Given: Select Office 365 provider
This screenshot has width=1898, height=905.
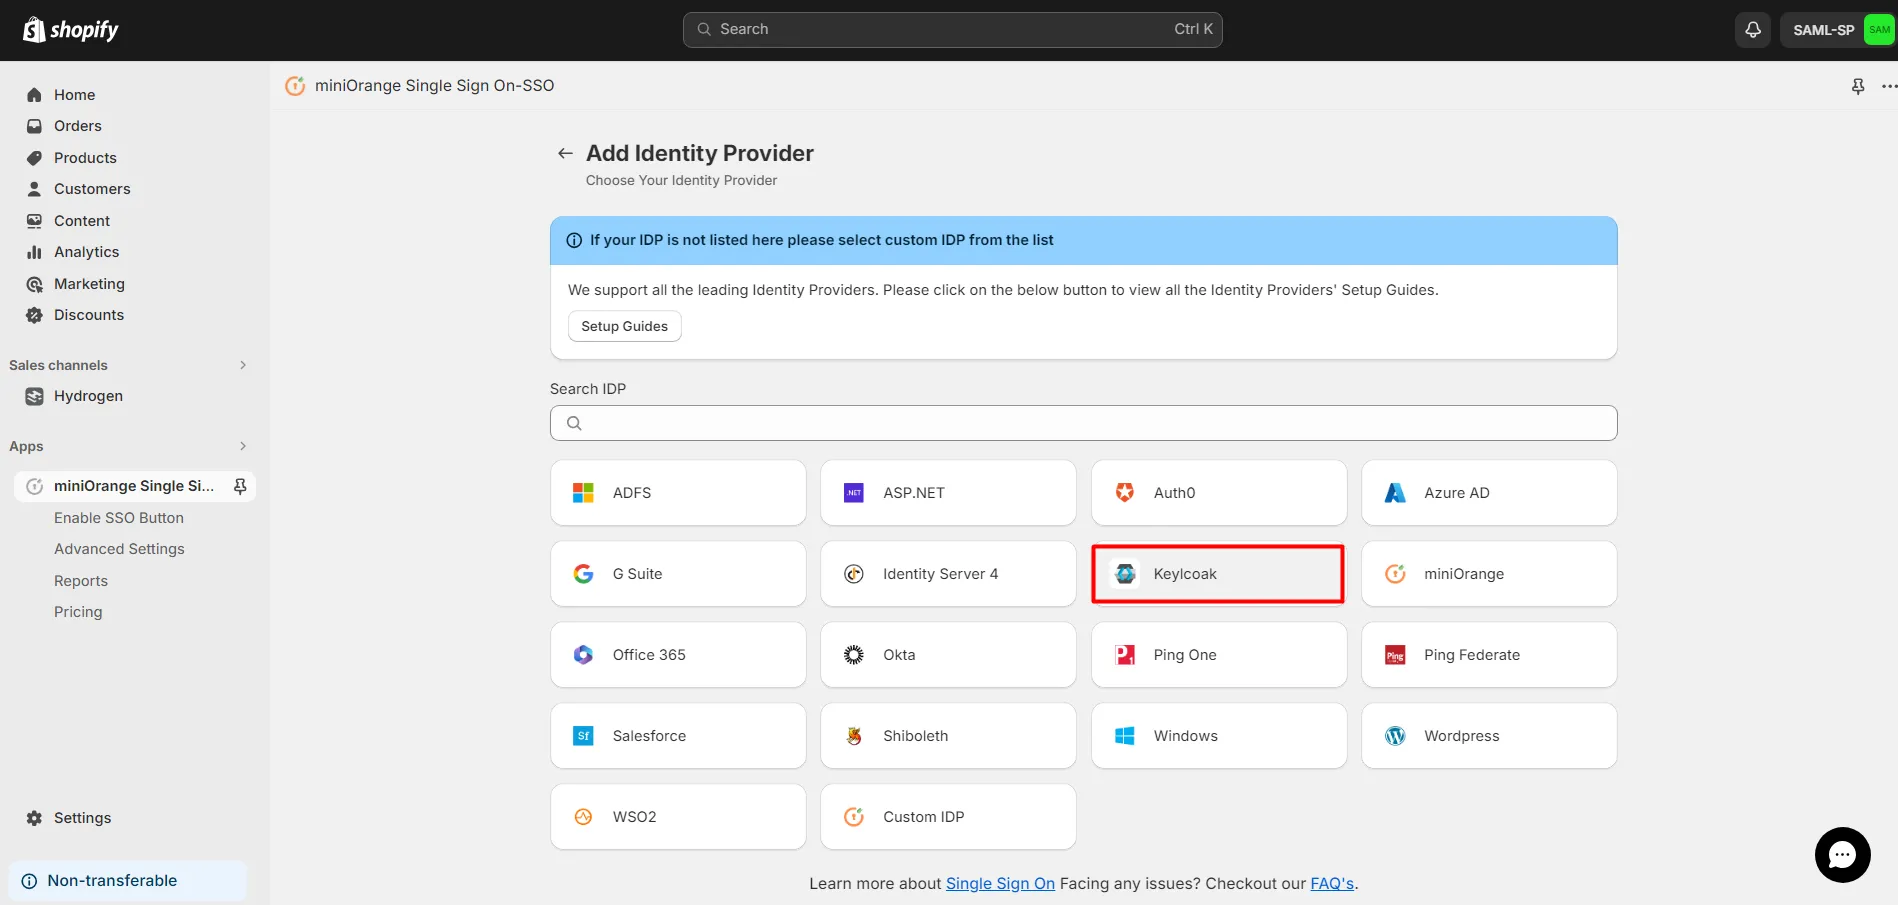Looking at the screenshot, I should (x=678, y=655).
